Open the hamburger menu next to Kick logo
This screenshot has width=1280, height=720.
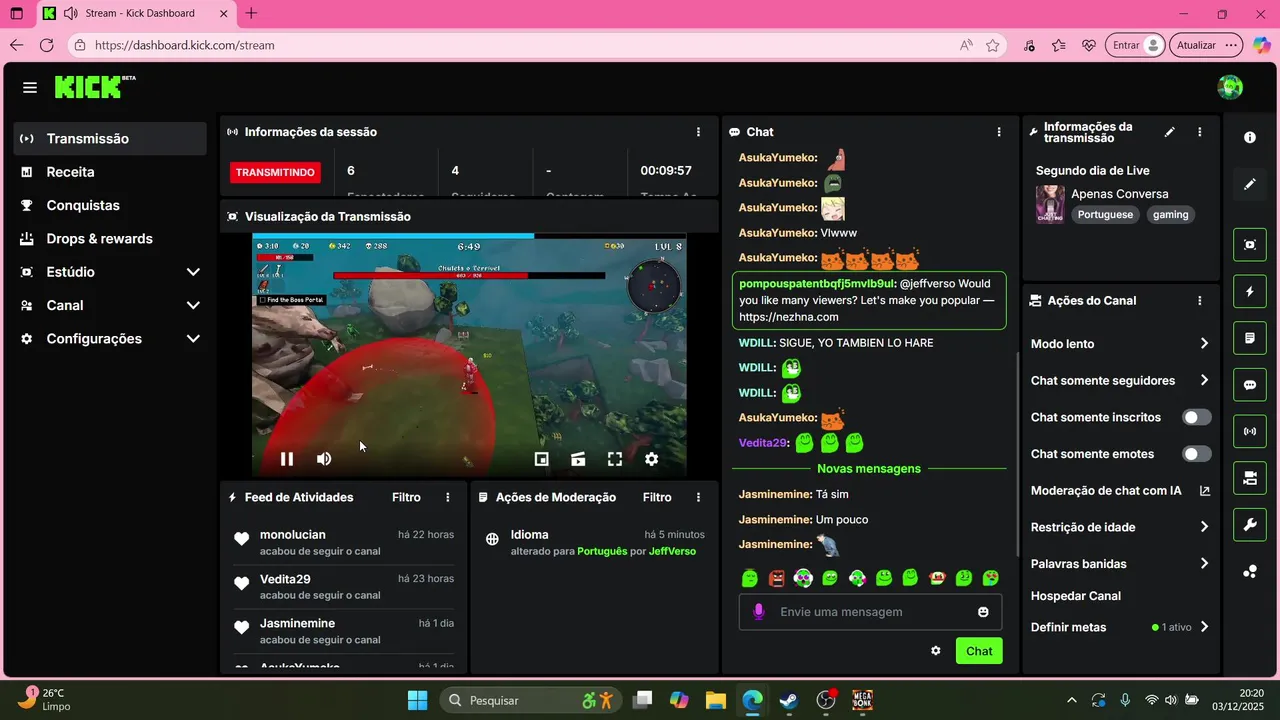[30, 88]
